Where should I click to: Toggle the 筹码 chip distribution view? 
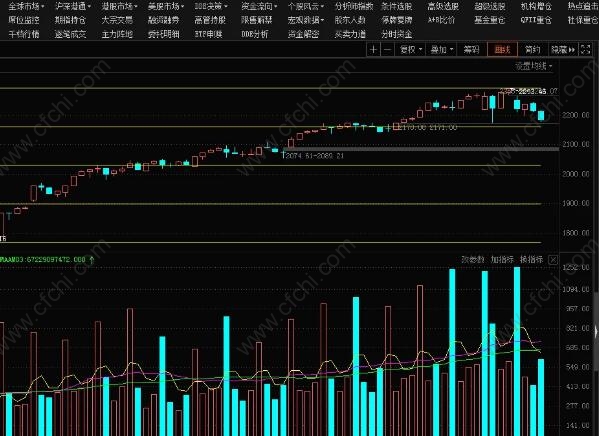click(x=471, y=49)
